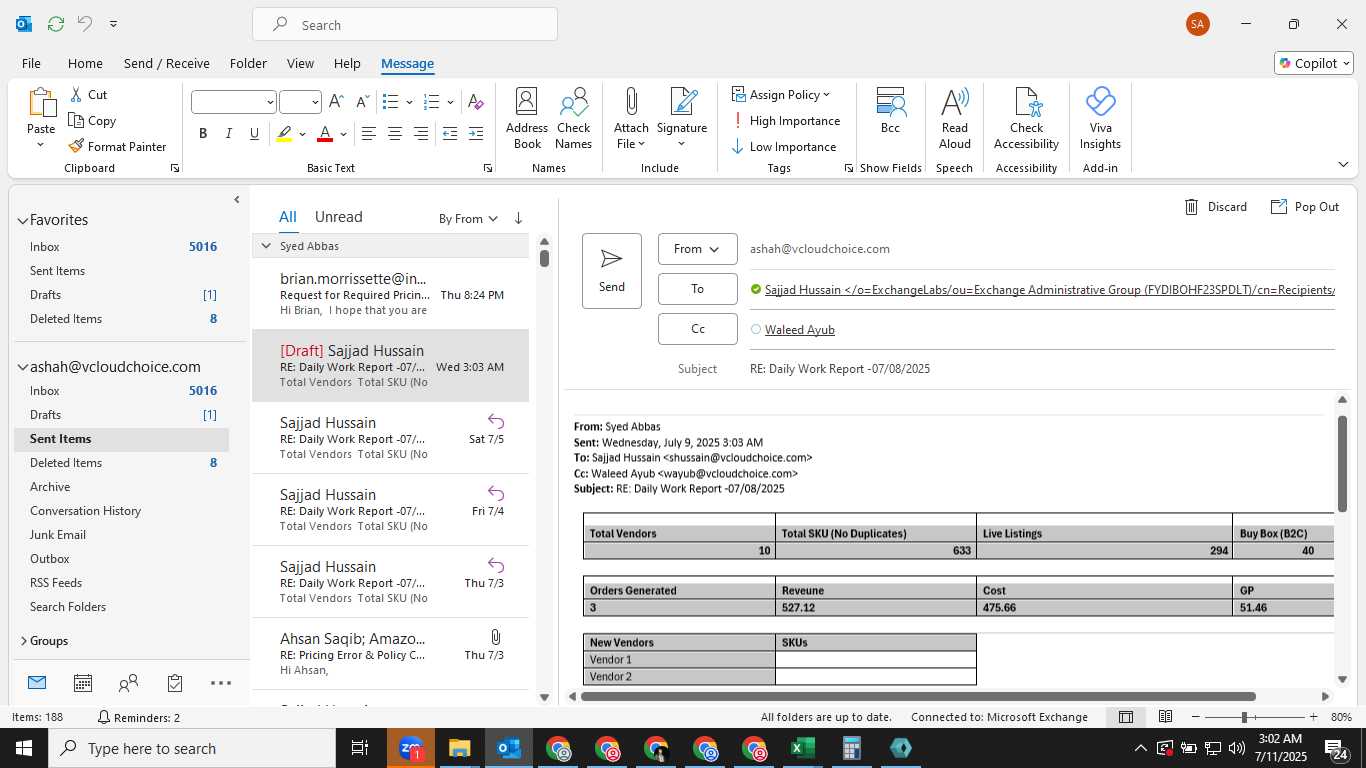Open the File menu
The height and width of the screenshot is (768, 1366).
(31, 63)
